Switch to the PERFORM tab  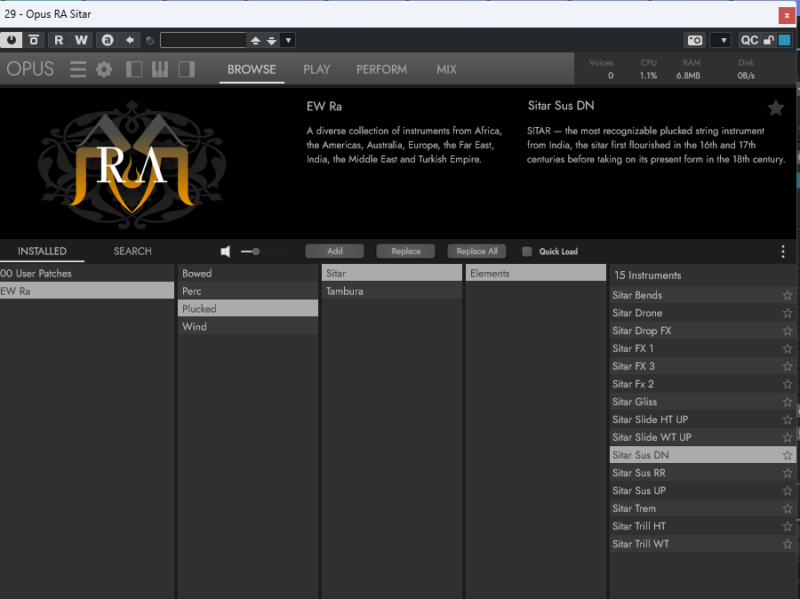[x=382, y=69]
